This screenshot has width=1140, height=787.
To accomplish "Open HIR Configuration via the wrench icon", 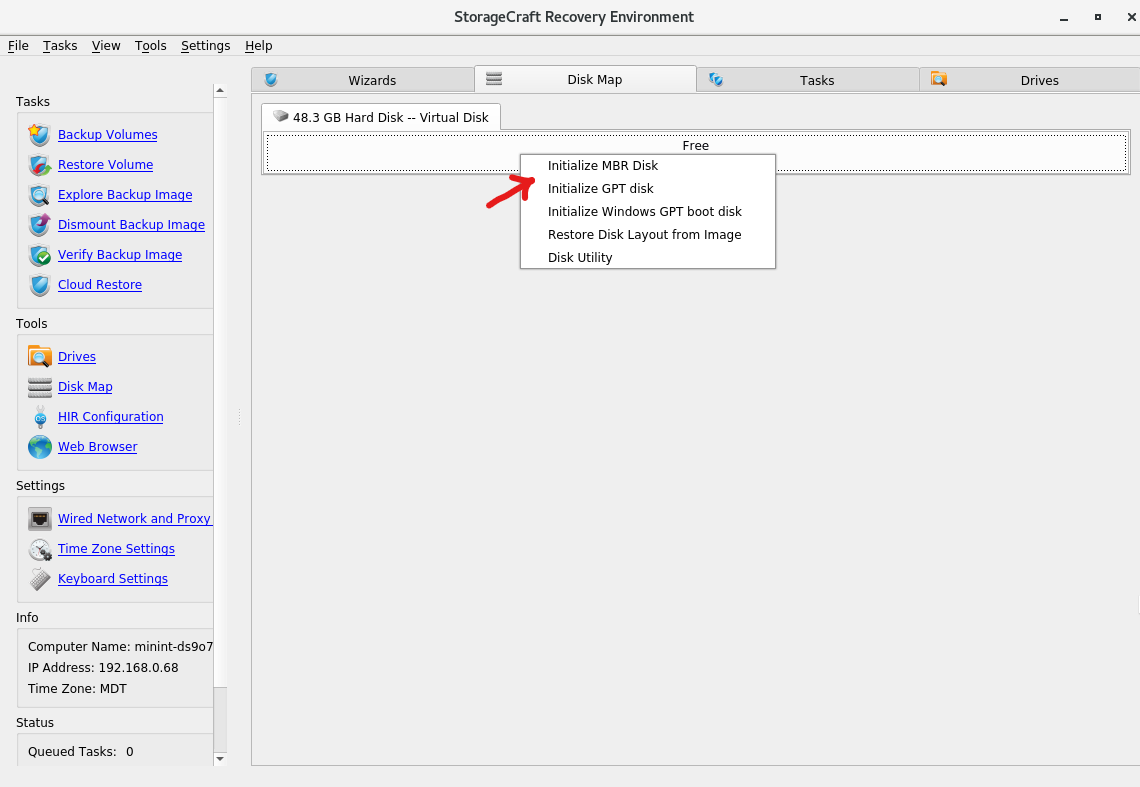I will pyautogui.click(x=40, y=417).
